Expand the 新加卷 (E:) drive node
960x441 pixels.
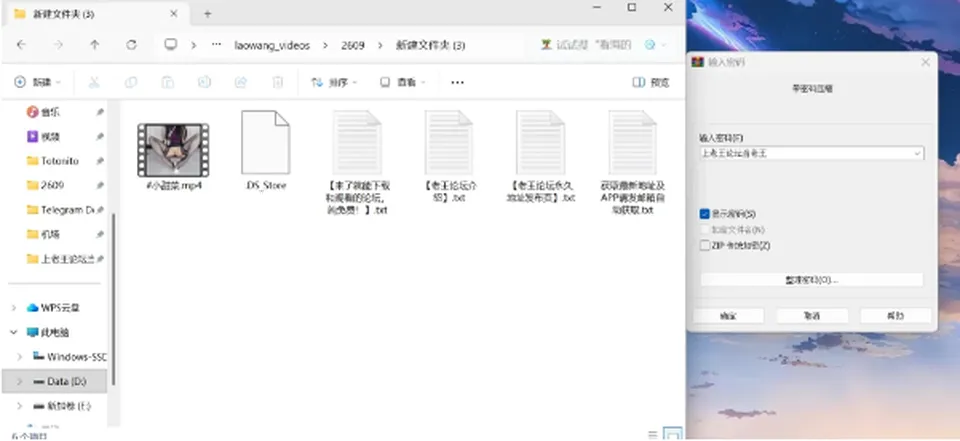[20, 405]
